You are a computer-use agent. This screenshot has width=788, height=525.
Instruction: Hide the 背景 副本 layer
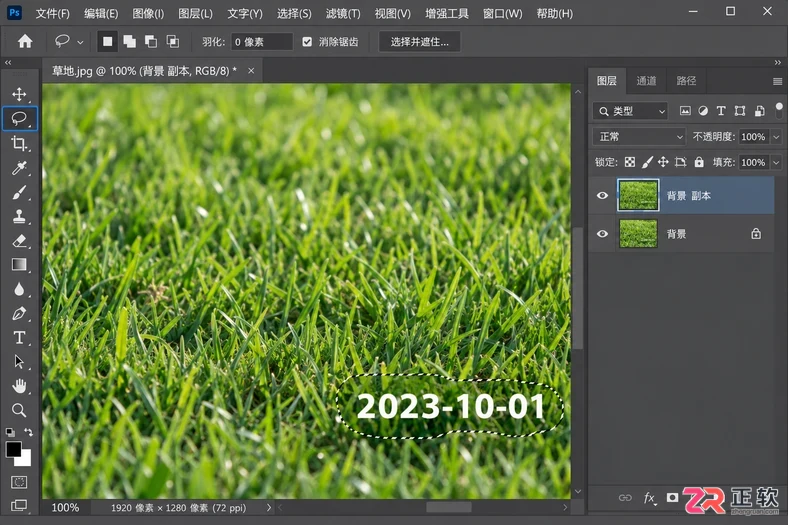(x=602, y=195)
